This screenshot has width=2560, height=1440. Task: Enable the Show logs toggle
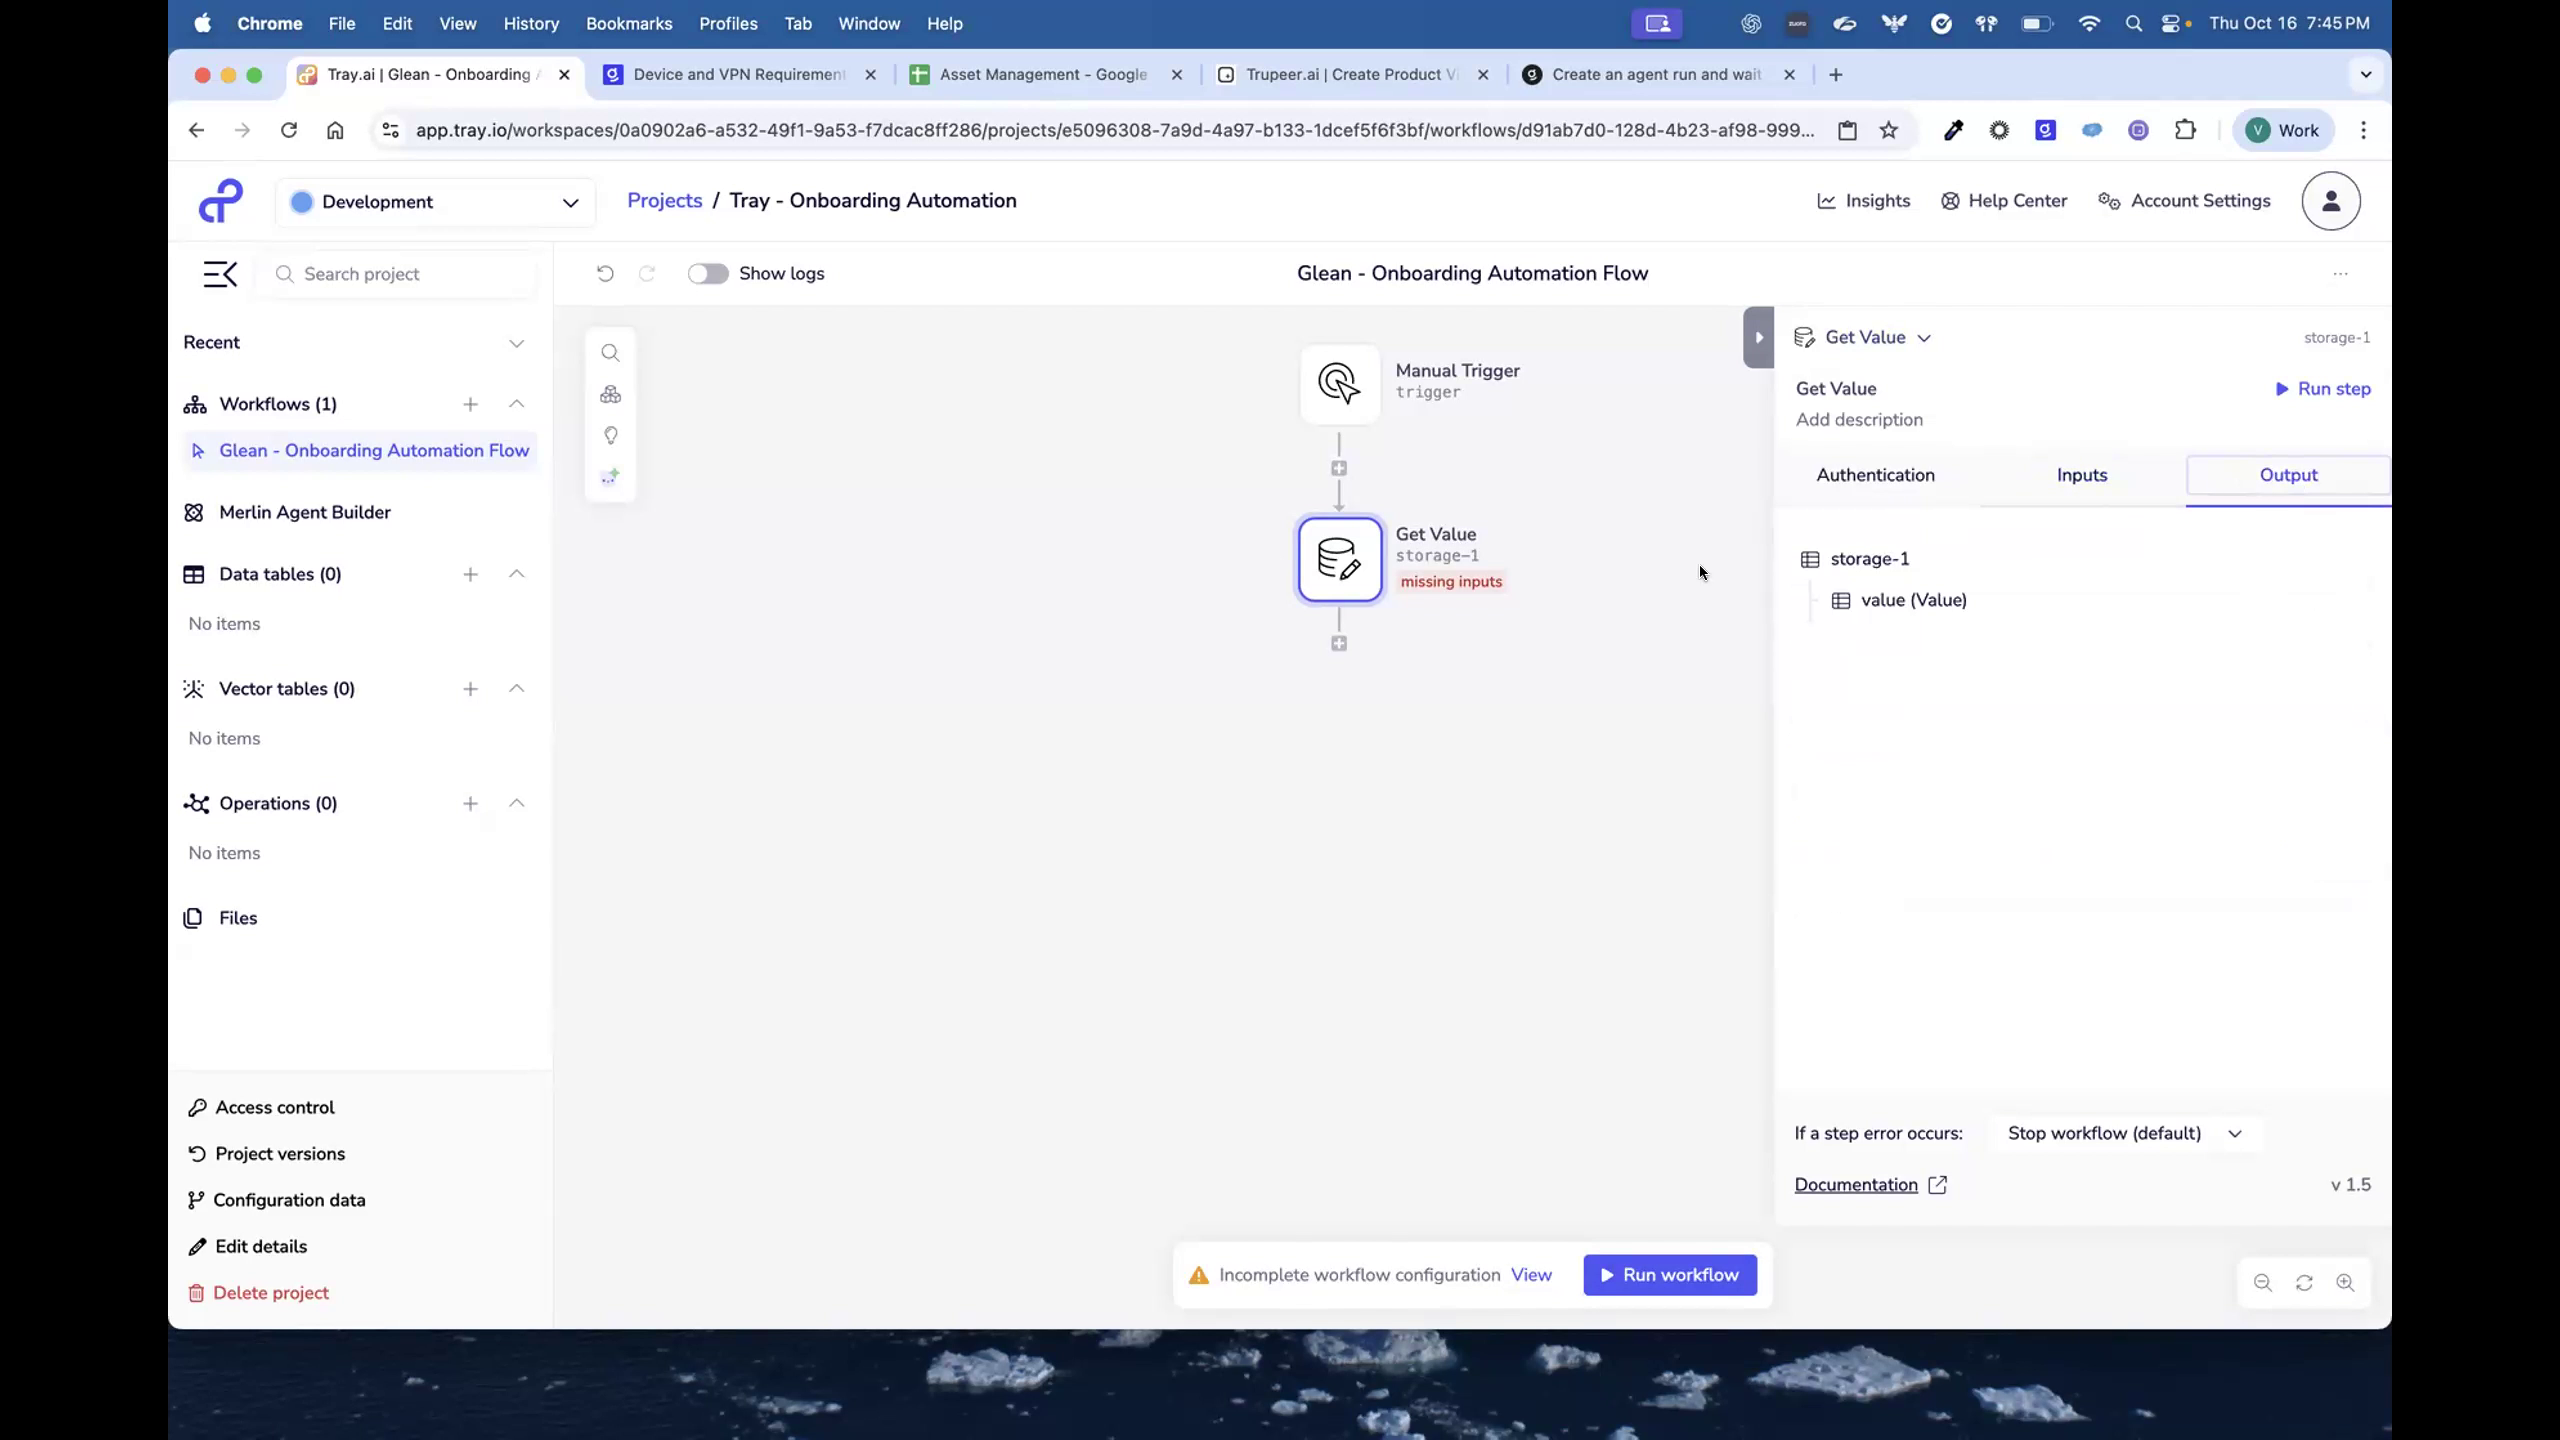(x=708, y=273)
